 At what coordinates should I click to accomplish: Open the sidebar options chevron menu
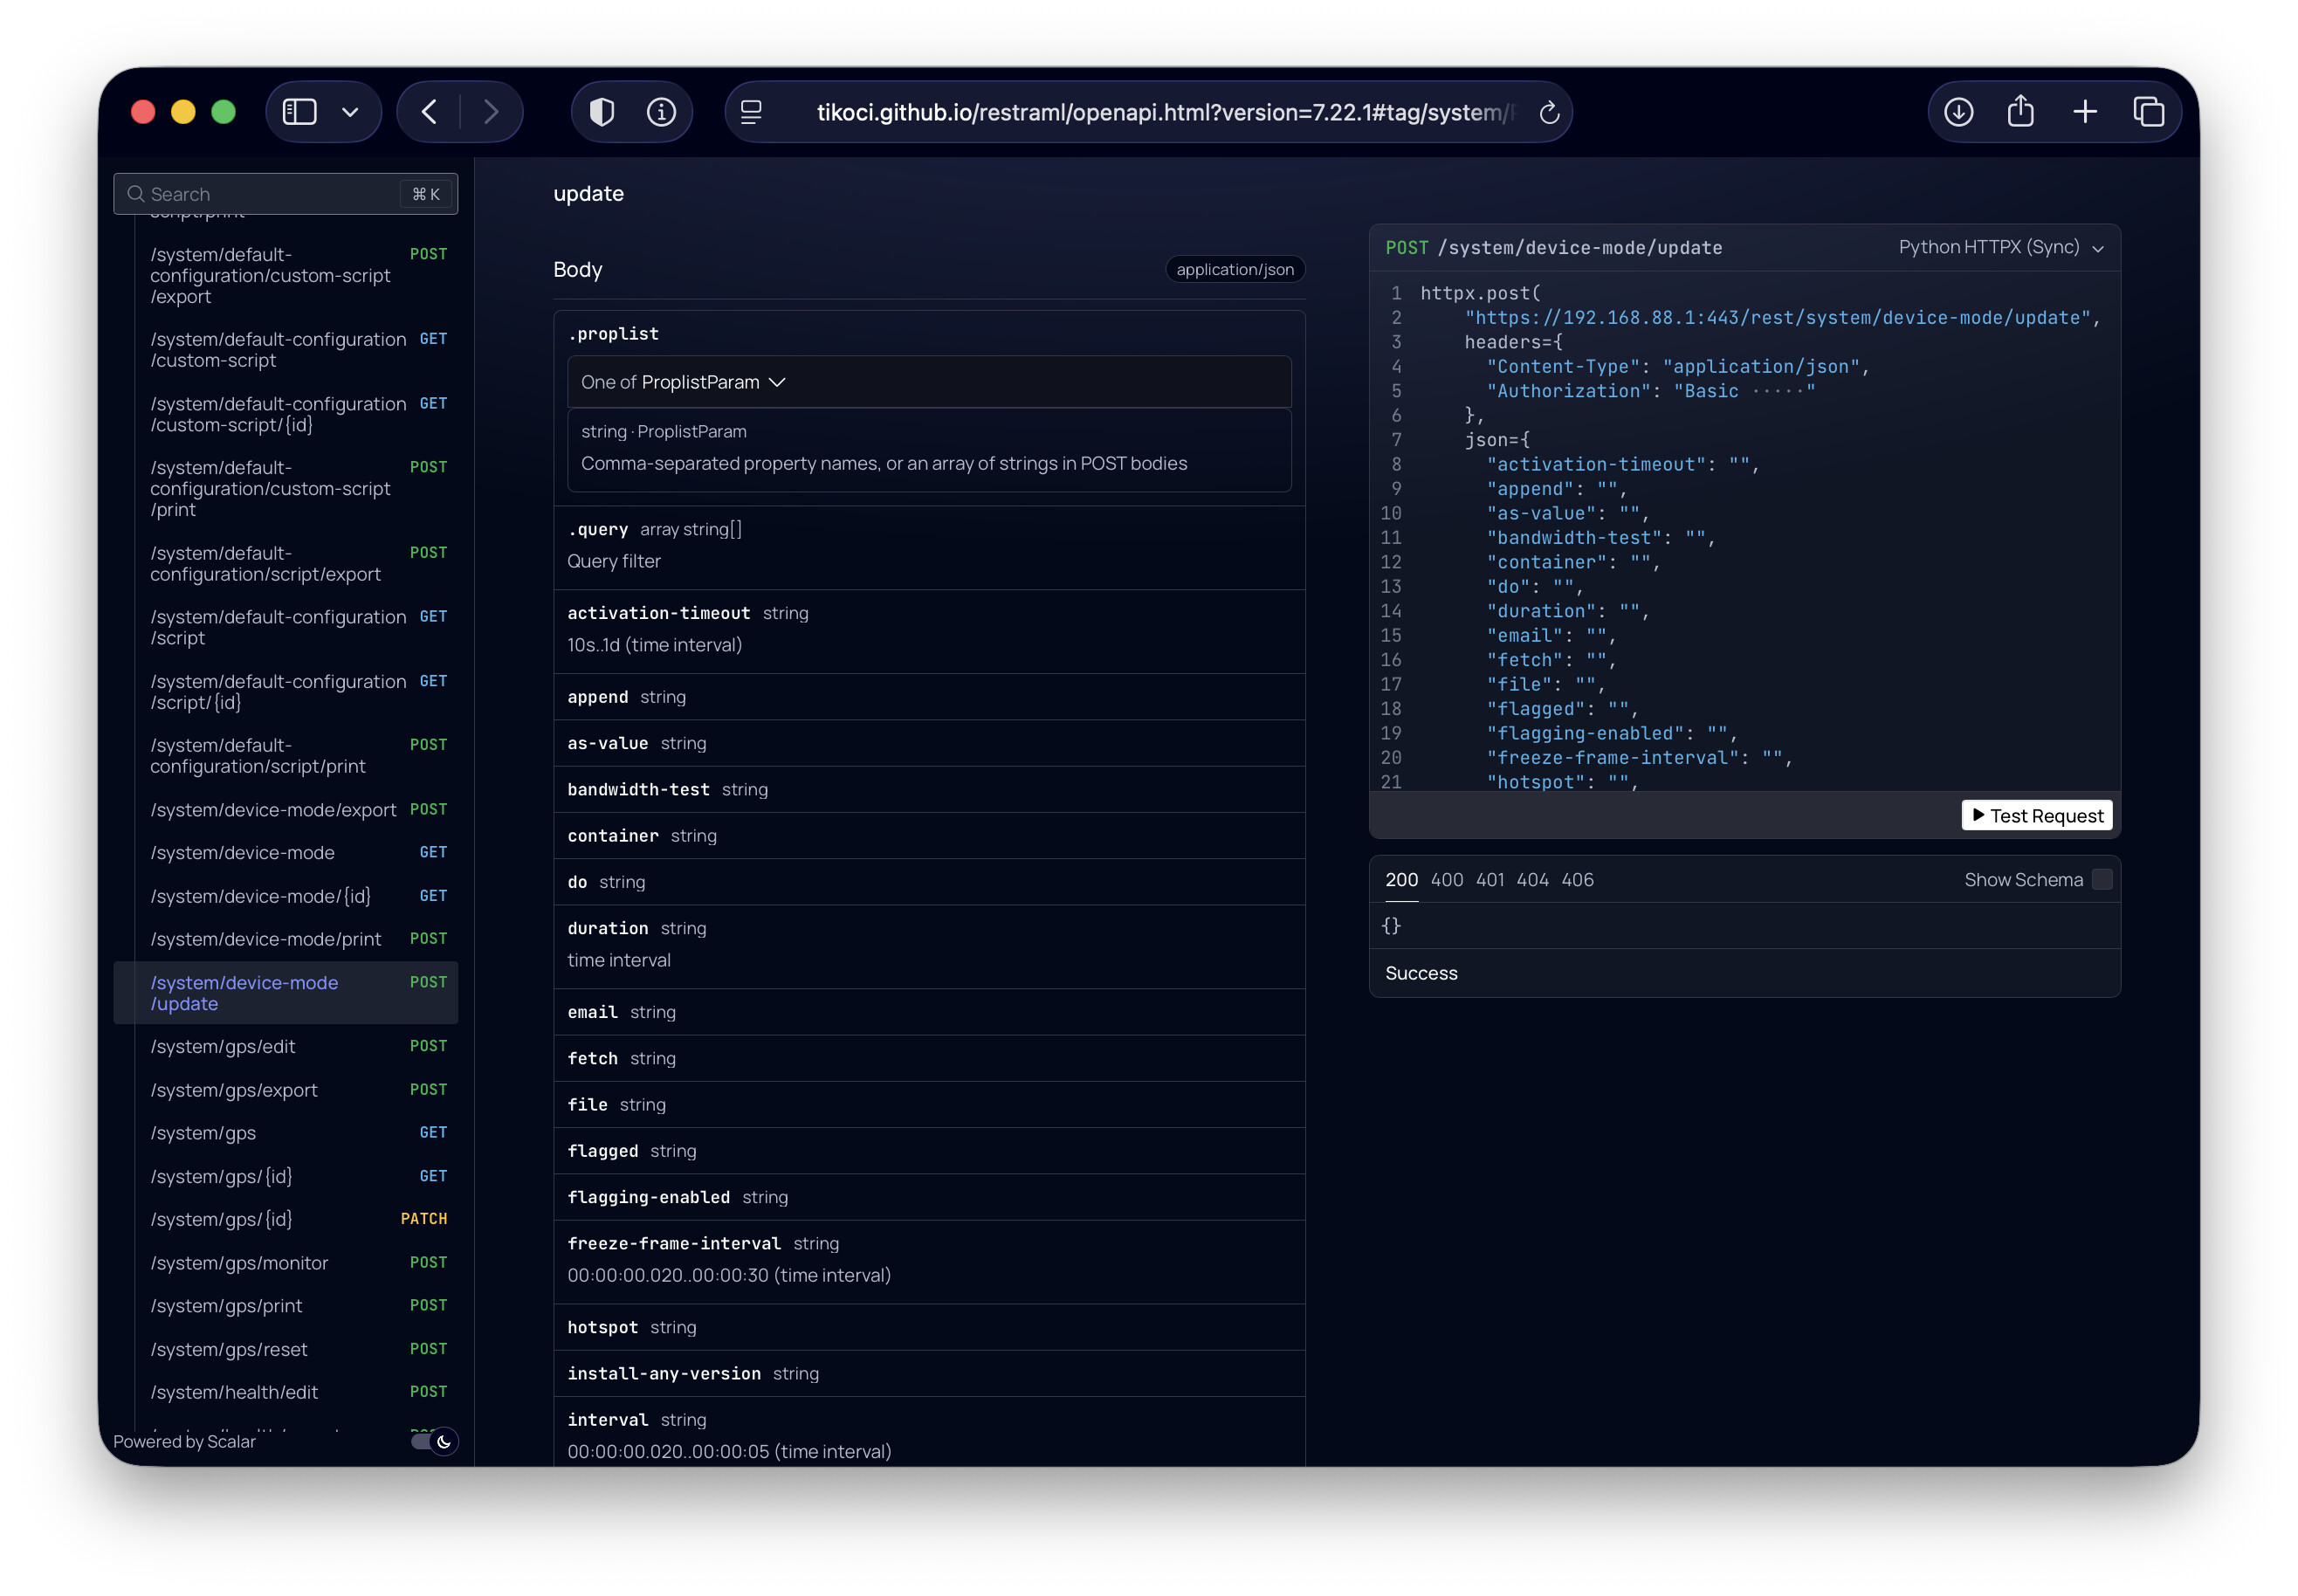[x=350, y=112]
